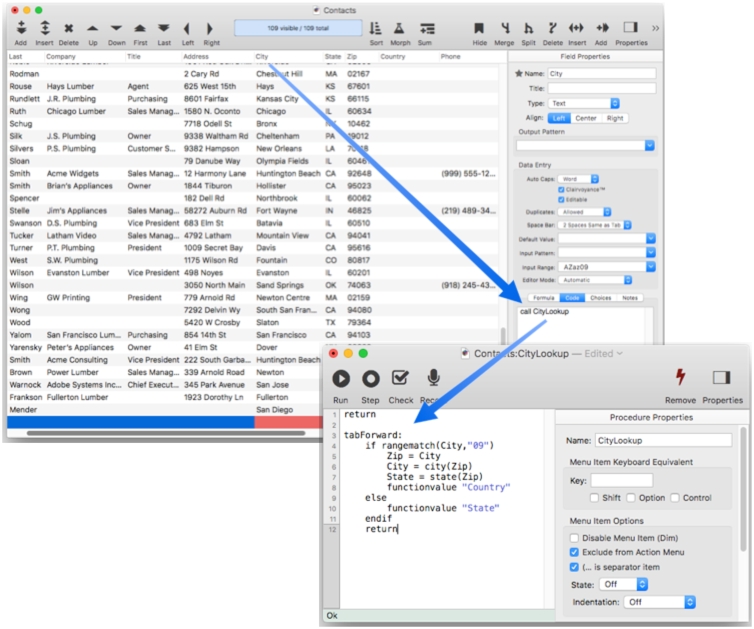Viewport: 754px width, 629px height.
Task: Switch to the Choices tab
Action: coord(601,298)
